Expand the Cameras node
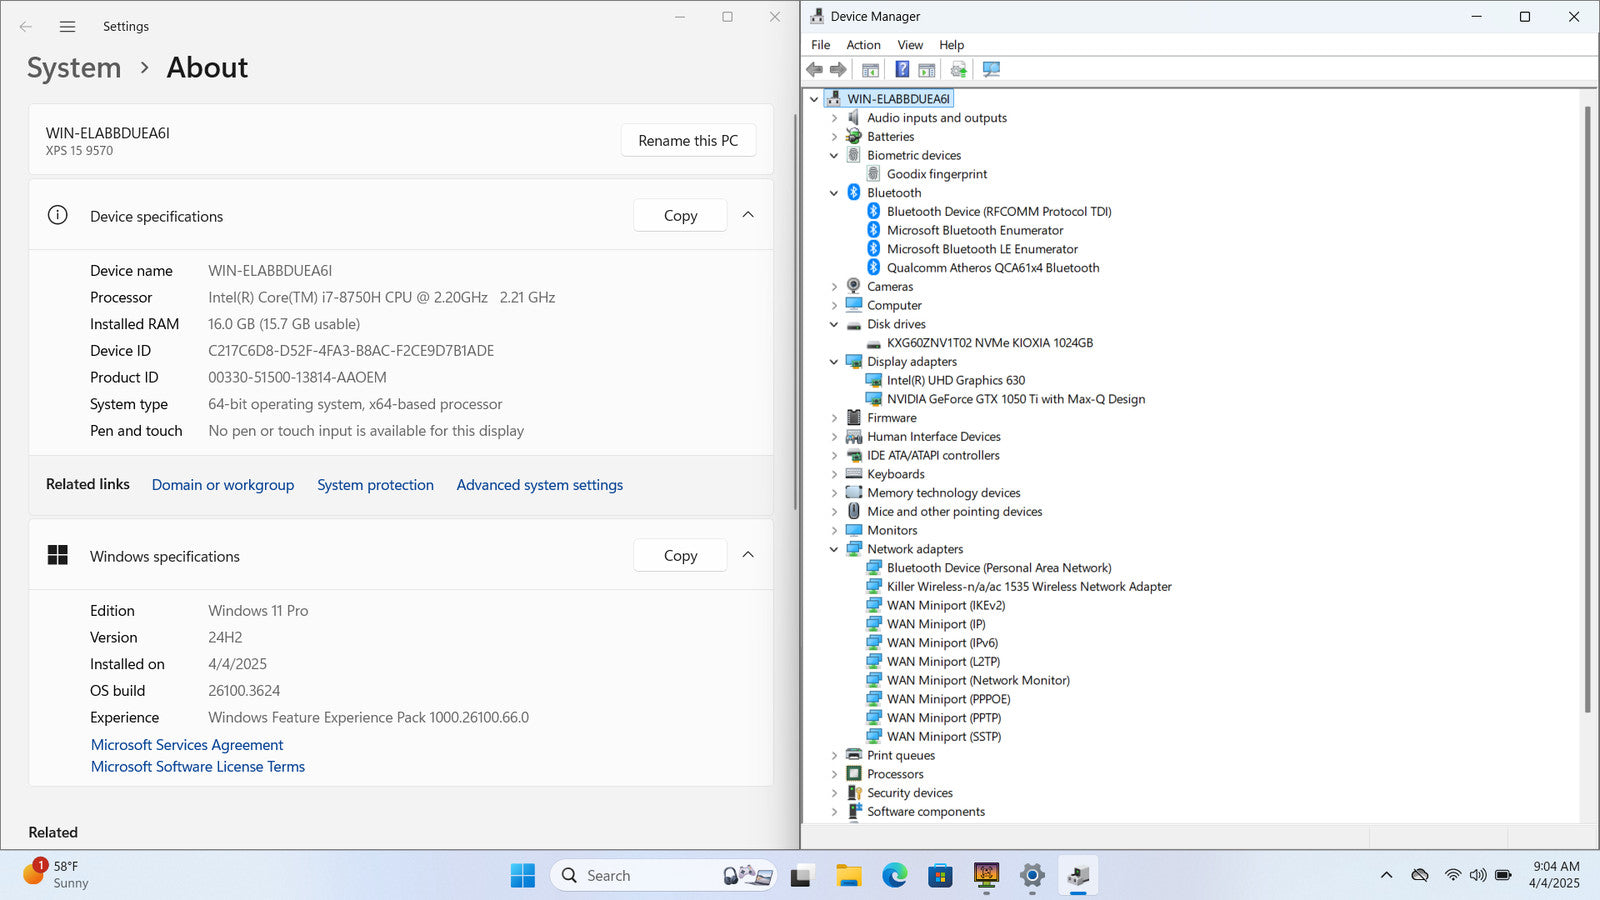The height and width of the screenshot is (900, 1600). [x=834, y=287]
